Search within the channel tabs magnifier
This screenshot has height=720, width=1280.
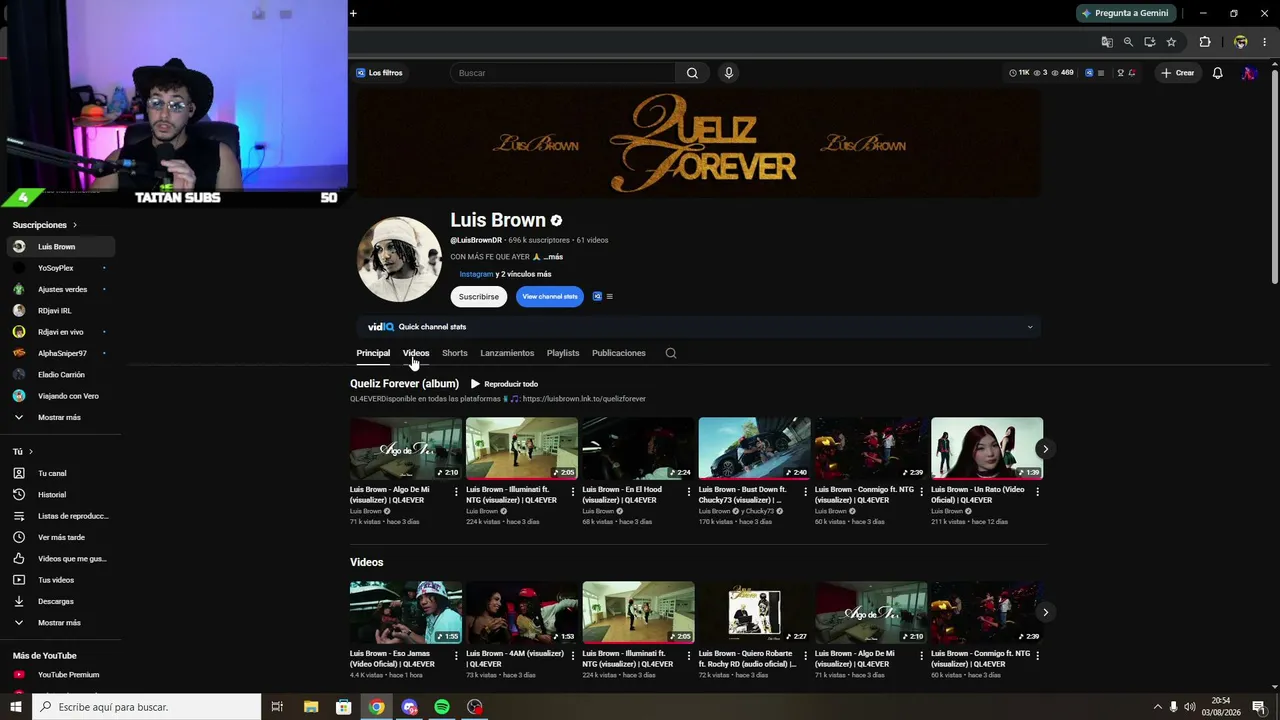click(671, 353)
